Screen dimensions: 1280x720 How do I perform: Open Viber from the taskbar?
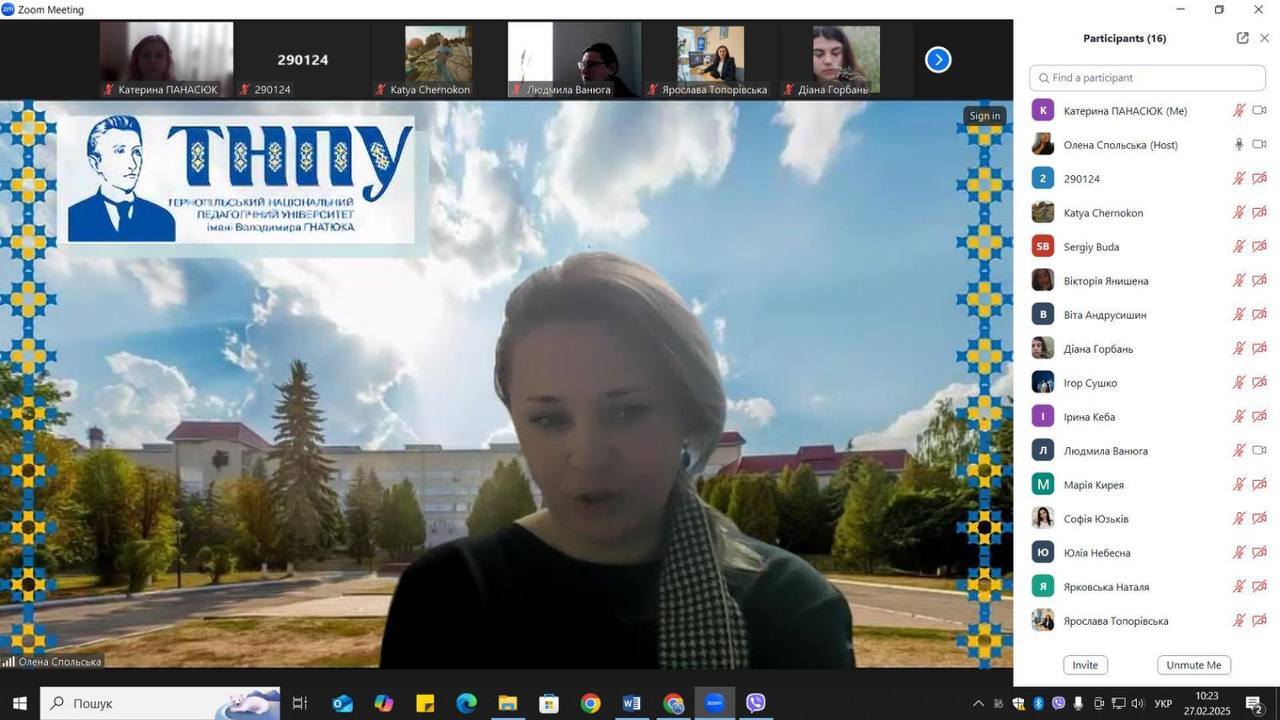point(756,703)
